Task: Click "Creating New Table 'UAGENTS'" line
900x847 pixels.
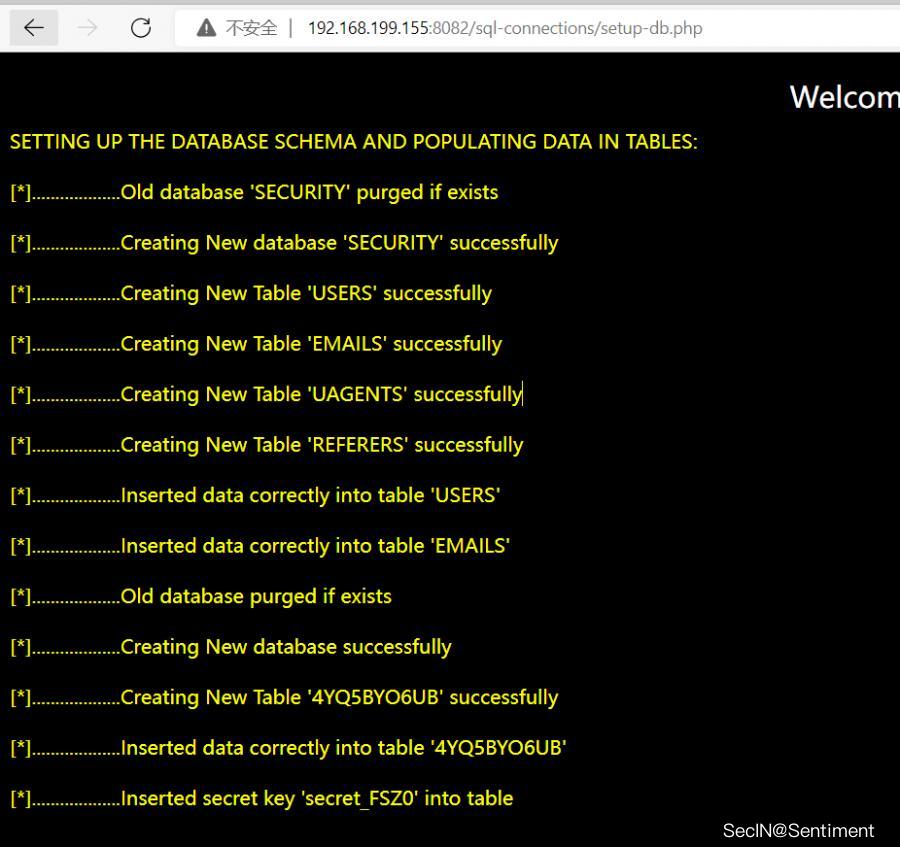Action: click(x=320, y=394)
